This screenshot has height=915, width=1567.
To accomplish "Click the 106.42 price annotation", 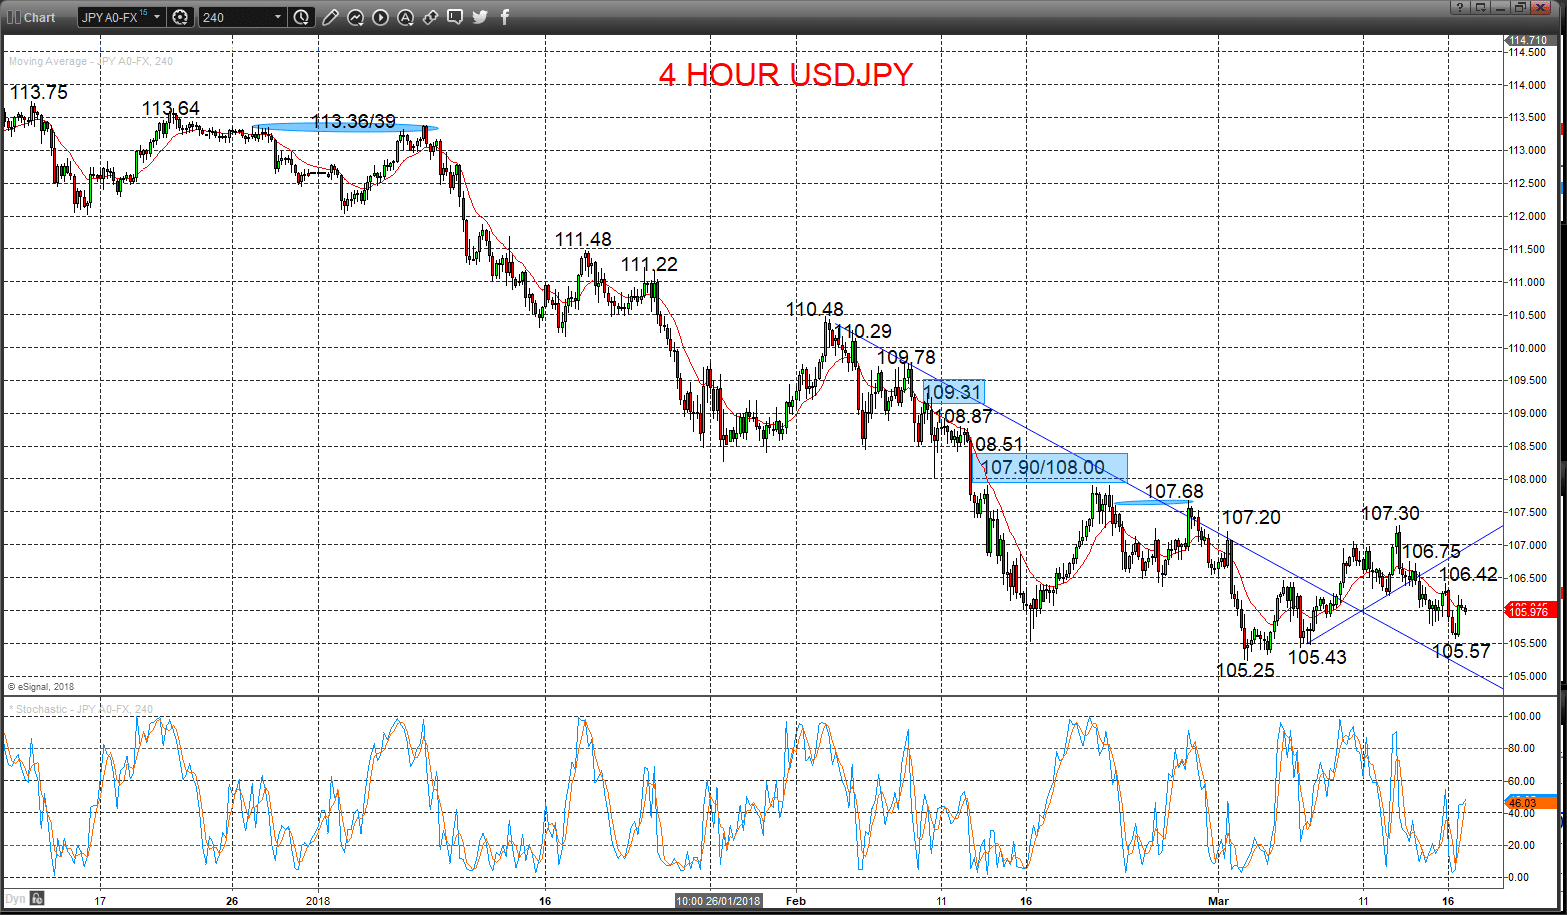I will click(1468, 574).
